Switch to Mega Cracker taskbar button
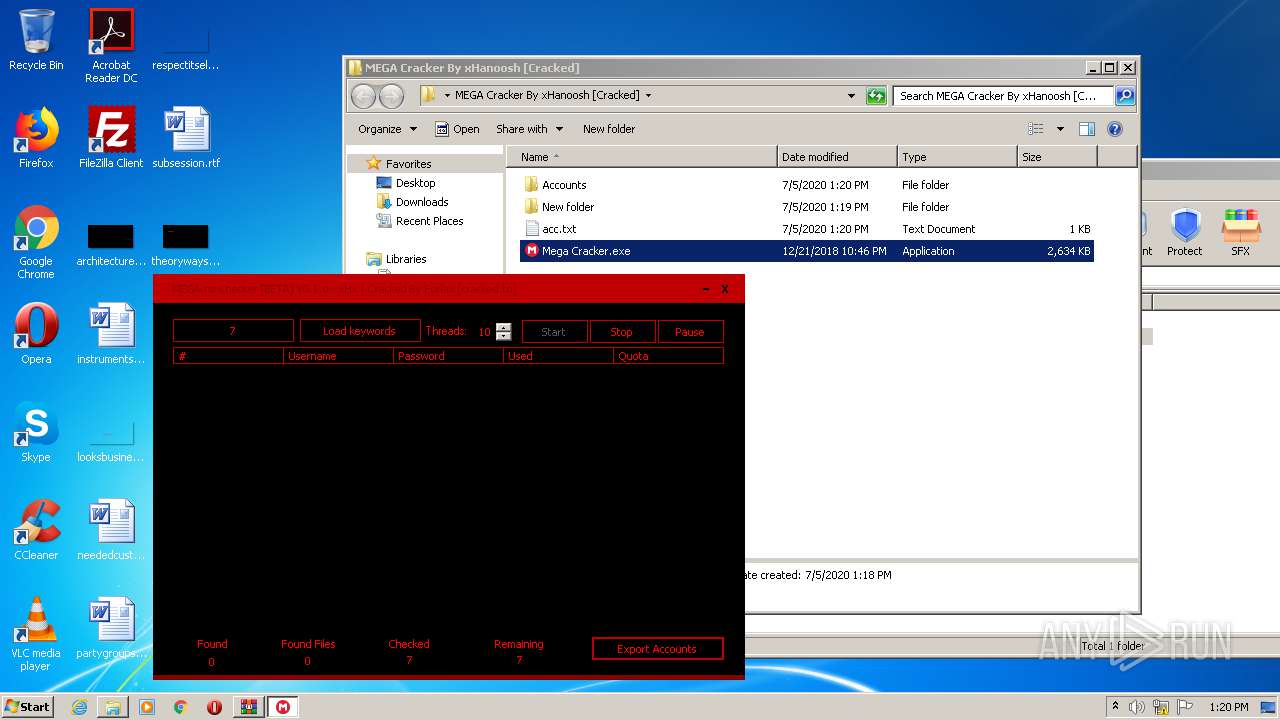Screen dimensions: 1280x720 [283, 707]
